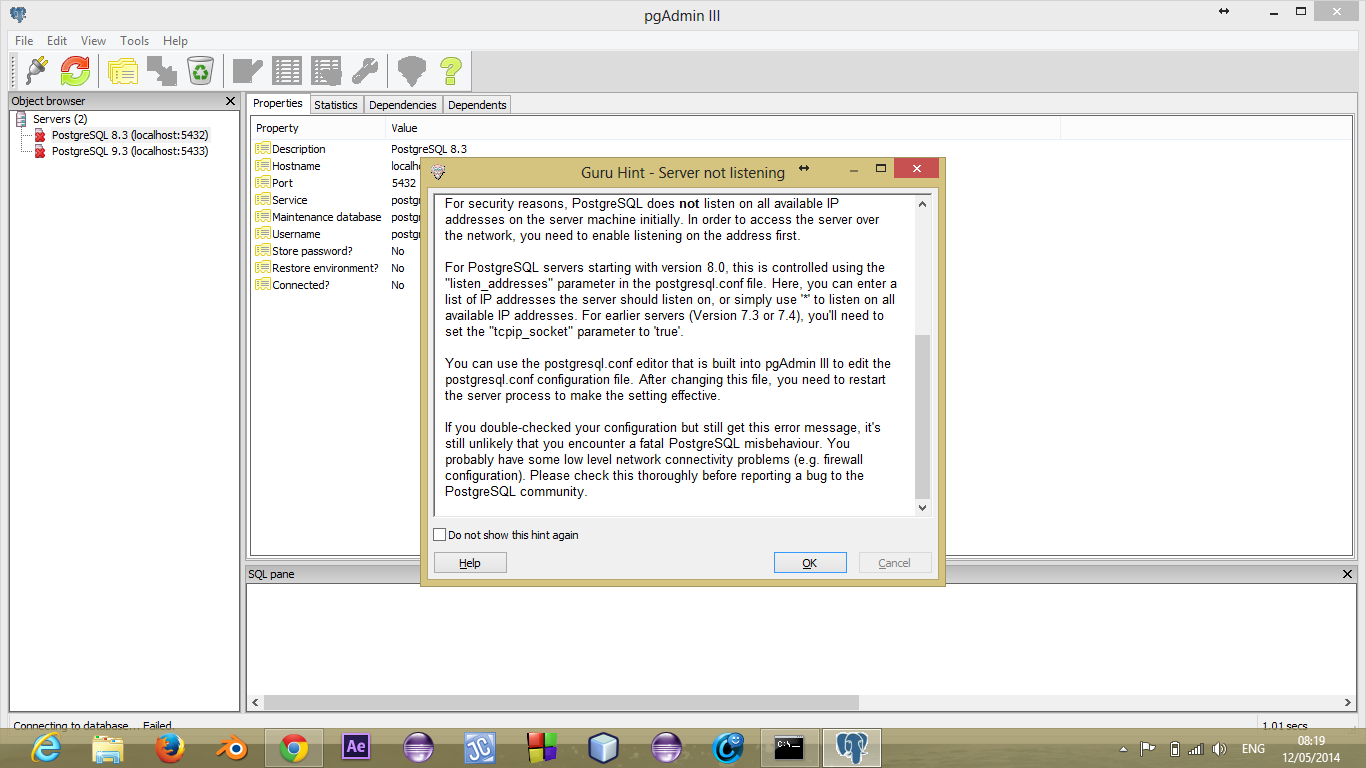Select the Servers (2) tree node
The image size is (1366, 768).
[x=60, y=119]
